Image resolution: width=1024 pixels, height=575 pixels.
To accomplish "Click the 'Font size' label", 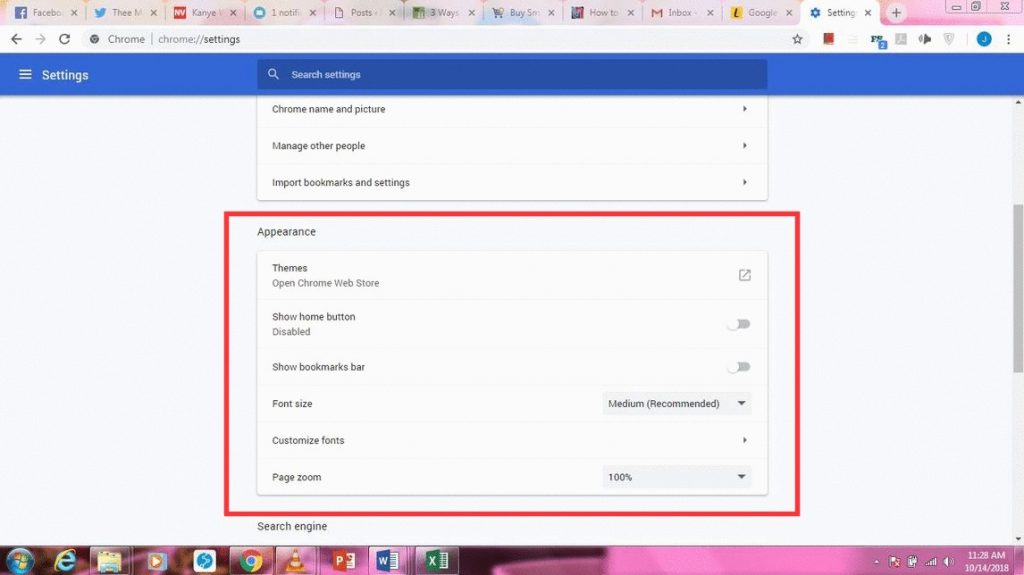I will (292, 404).
